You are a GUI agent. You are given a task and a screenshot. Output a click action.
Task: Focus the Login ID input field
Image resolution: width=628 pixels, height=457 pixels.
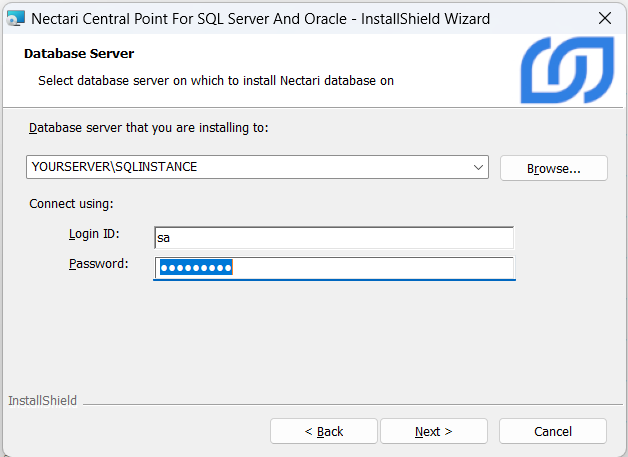coord(334,238)
